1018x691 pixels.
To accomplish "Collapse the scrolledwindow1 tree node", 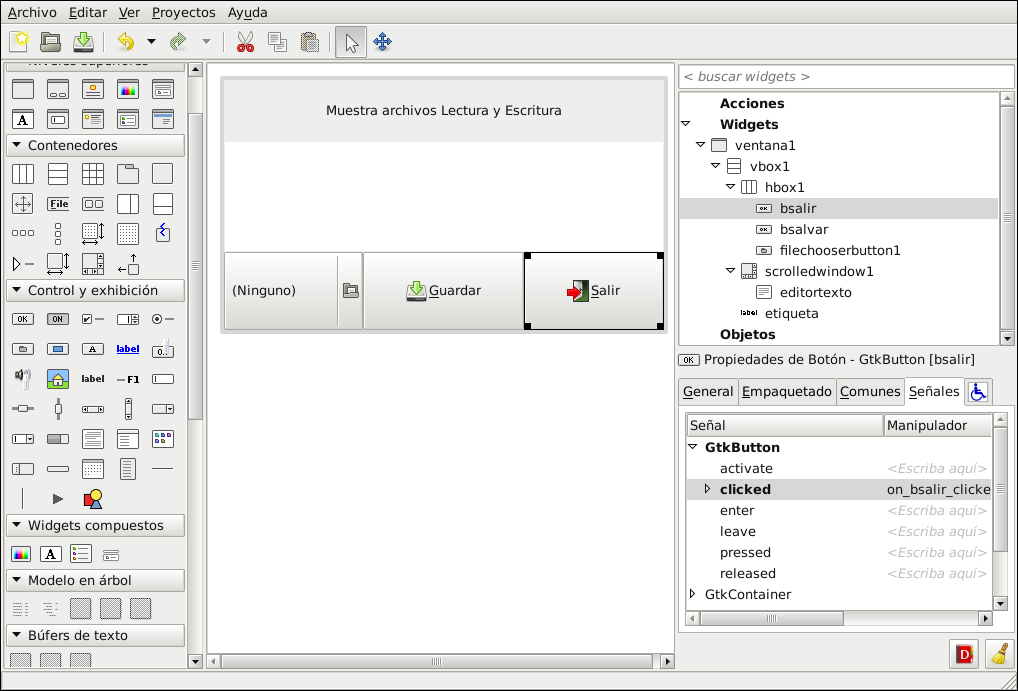I will 731,270.
